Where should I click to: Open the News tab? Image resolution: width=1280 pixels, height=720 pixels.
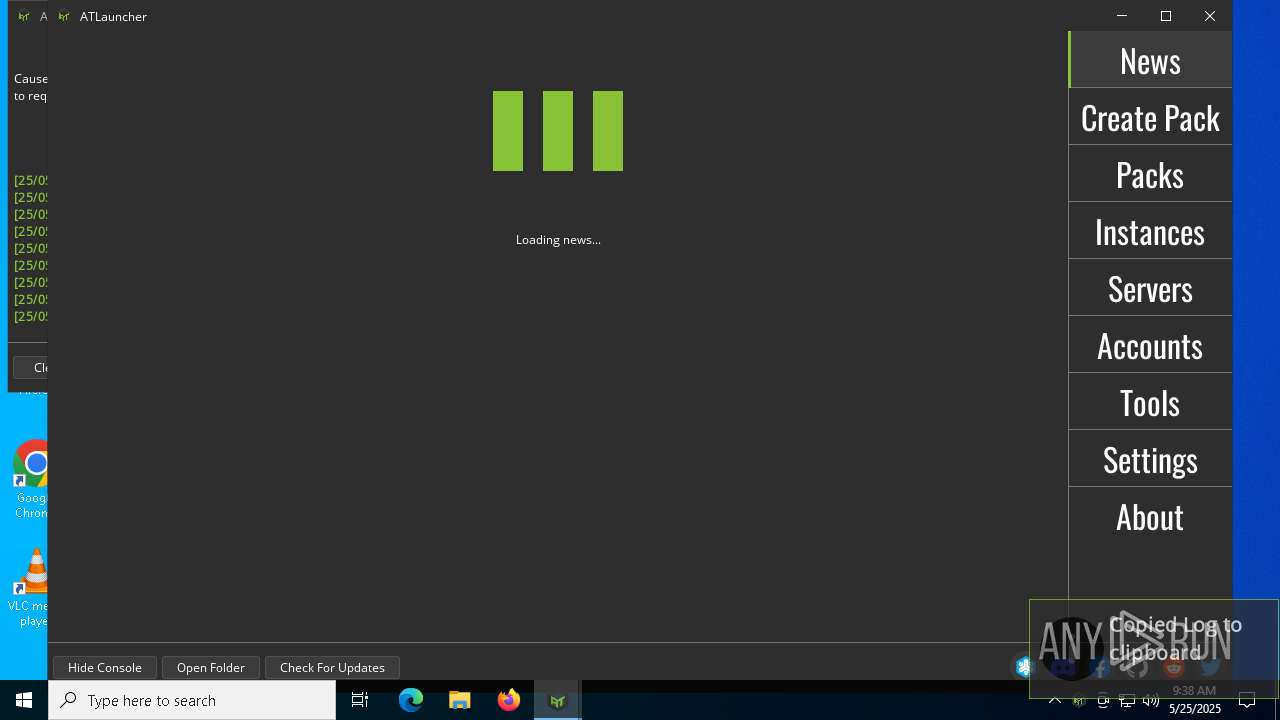click(1150, 60)
